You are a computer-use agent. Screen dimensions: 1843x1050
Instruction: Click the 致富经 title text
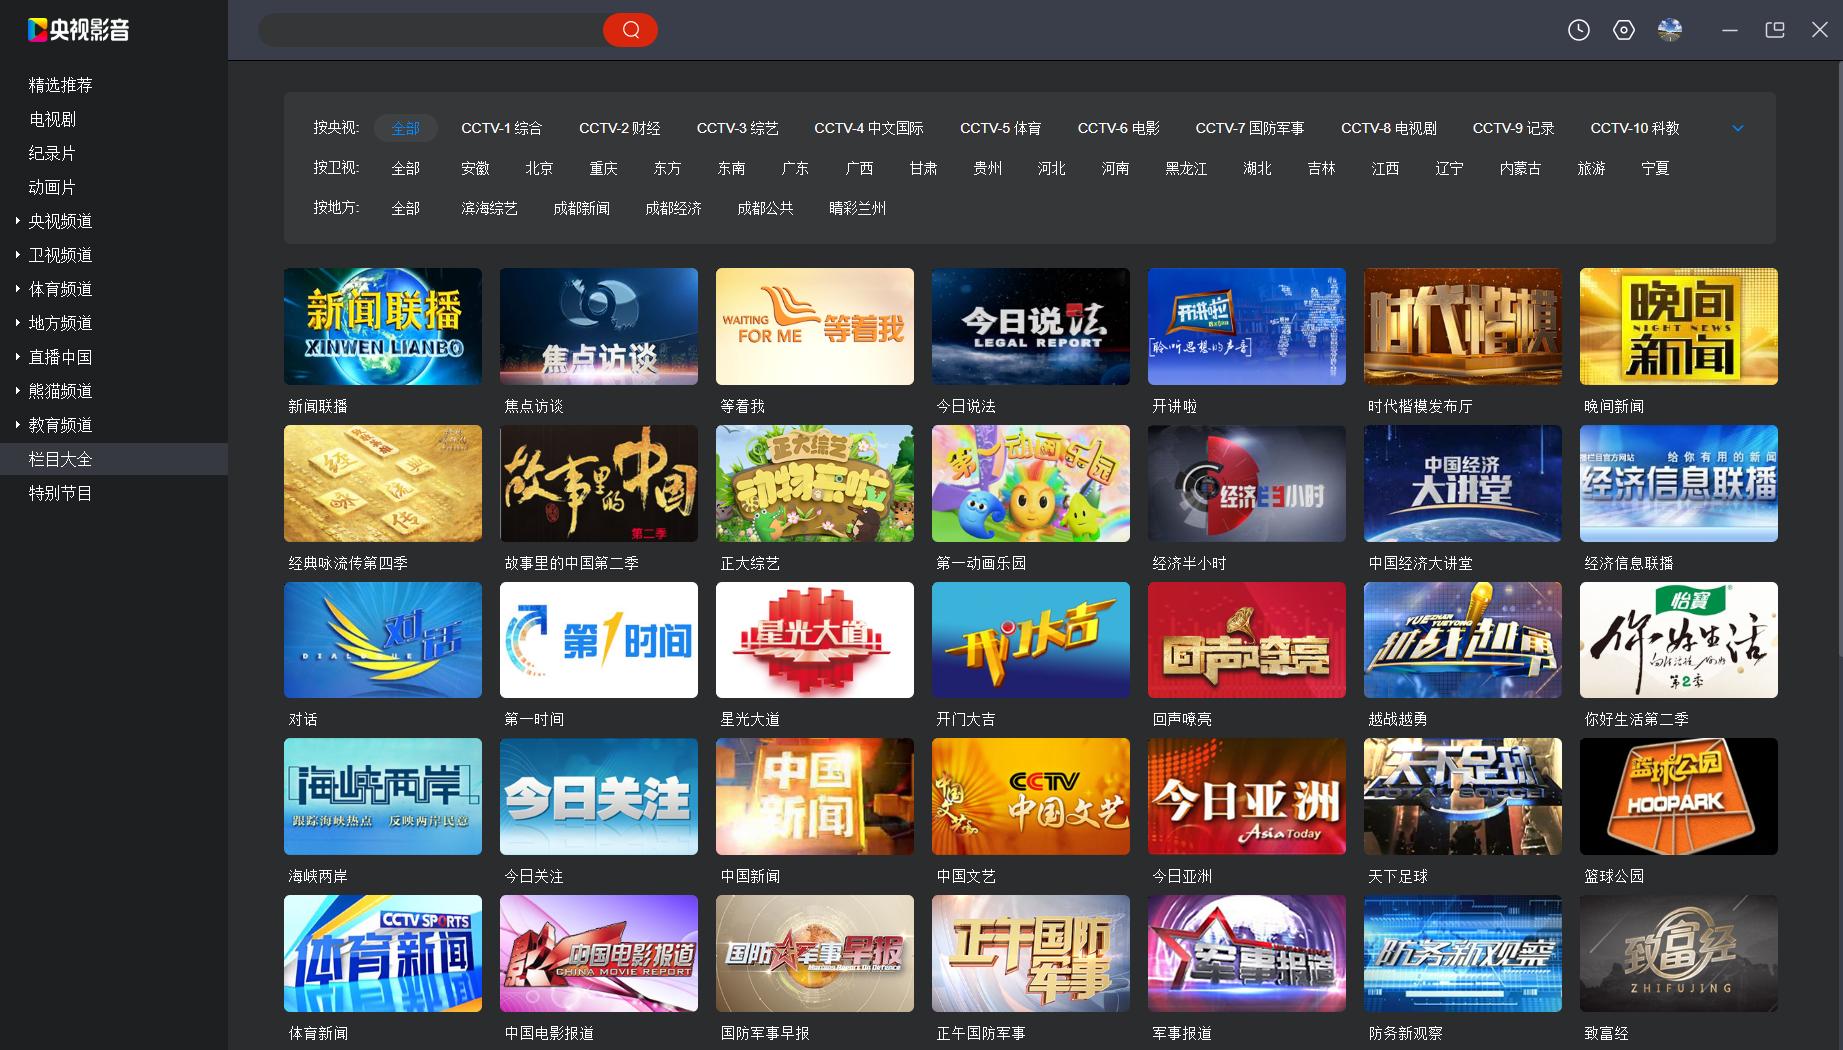1606,1033
